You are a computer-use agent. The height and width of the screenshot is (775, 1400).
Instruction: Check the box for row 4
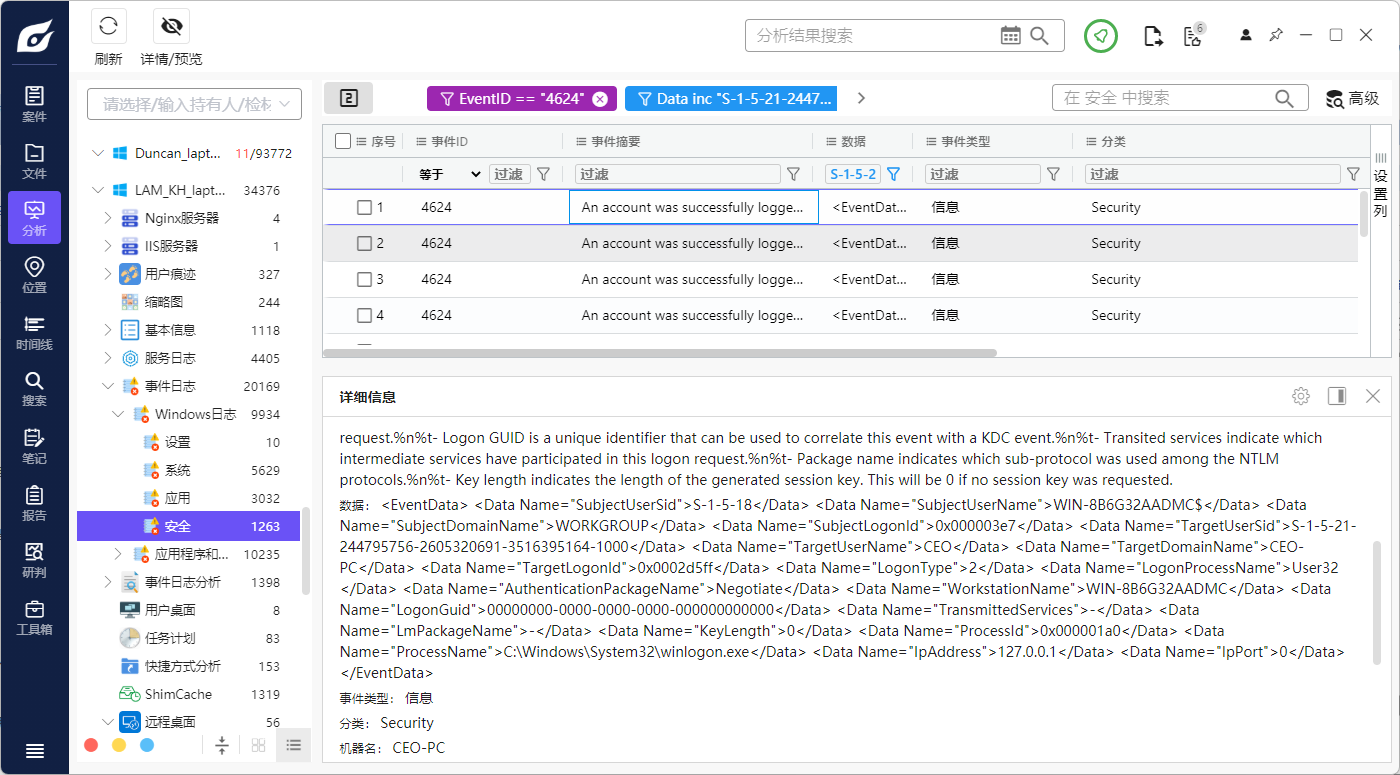[x=365, y=315]
